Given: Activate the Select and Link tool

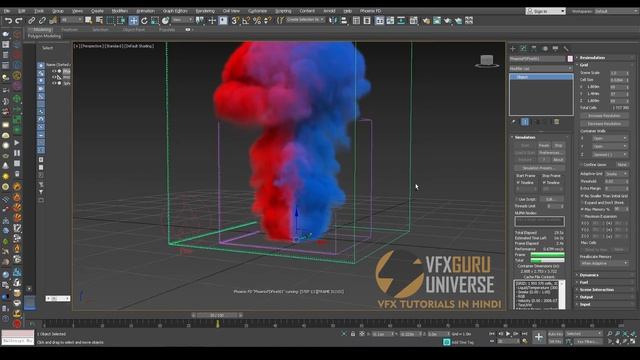Looking at the screenshot, I should (x=31, y=20).
